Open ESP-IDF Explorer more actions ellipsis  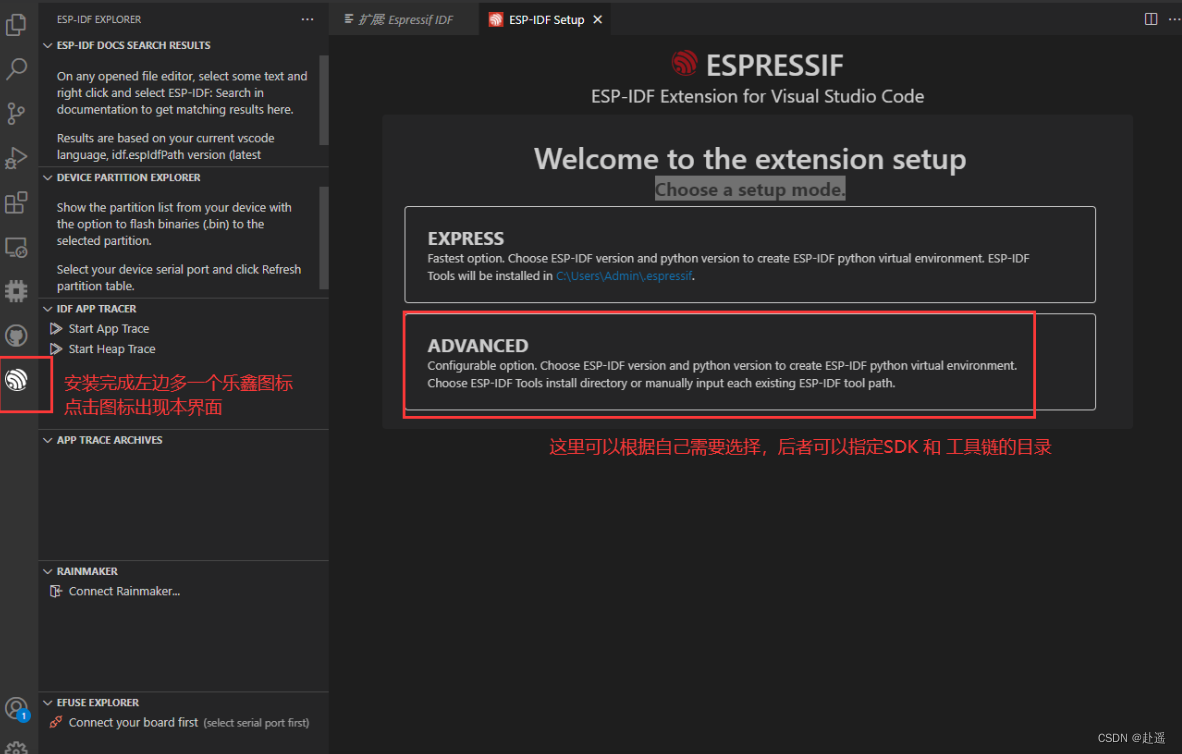(308, 20)
